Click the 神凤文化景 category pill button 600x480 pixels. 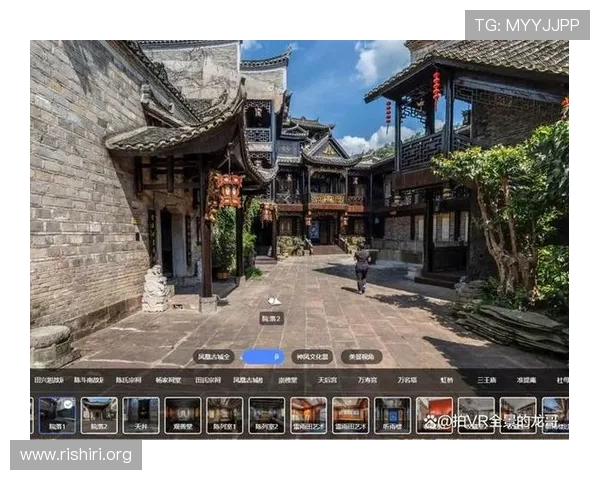[x=312, y=357]
